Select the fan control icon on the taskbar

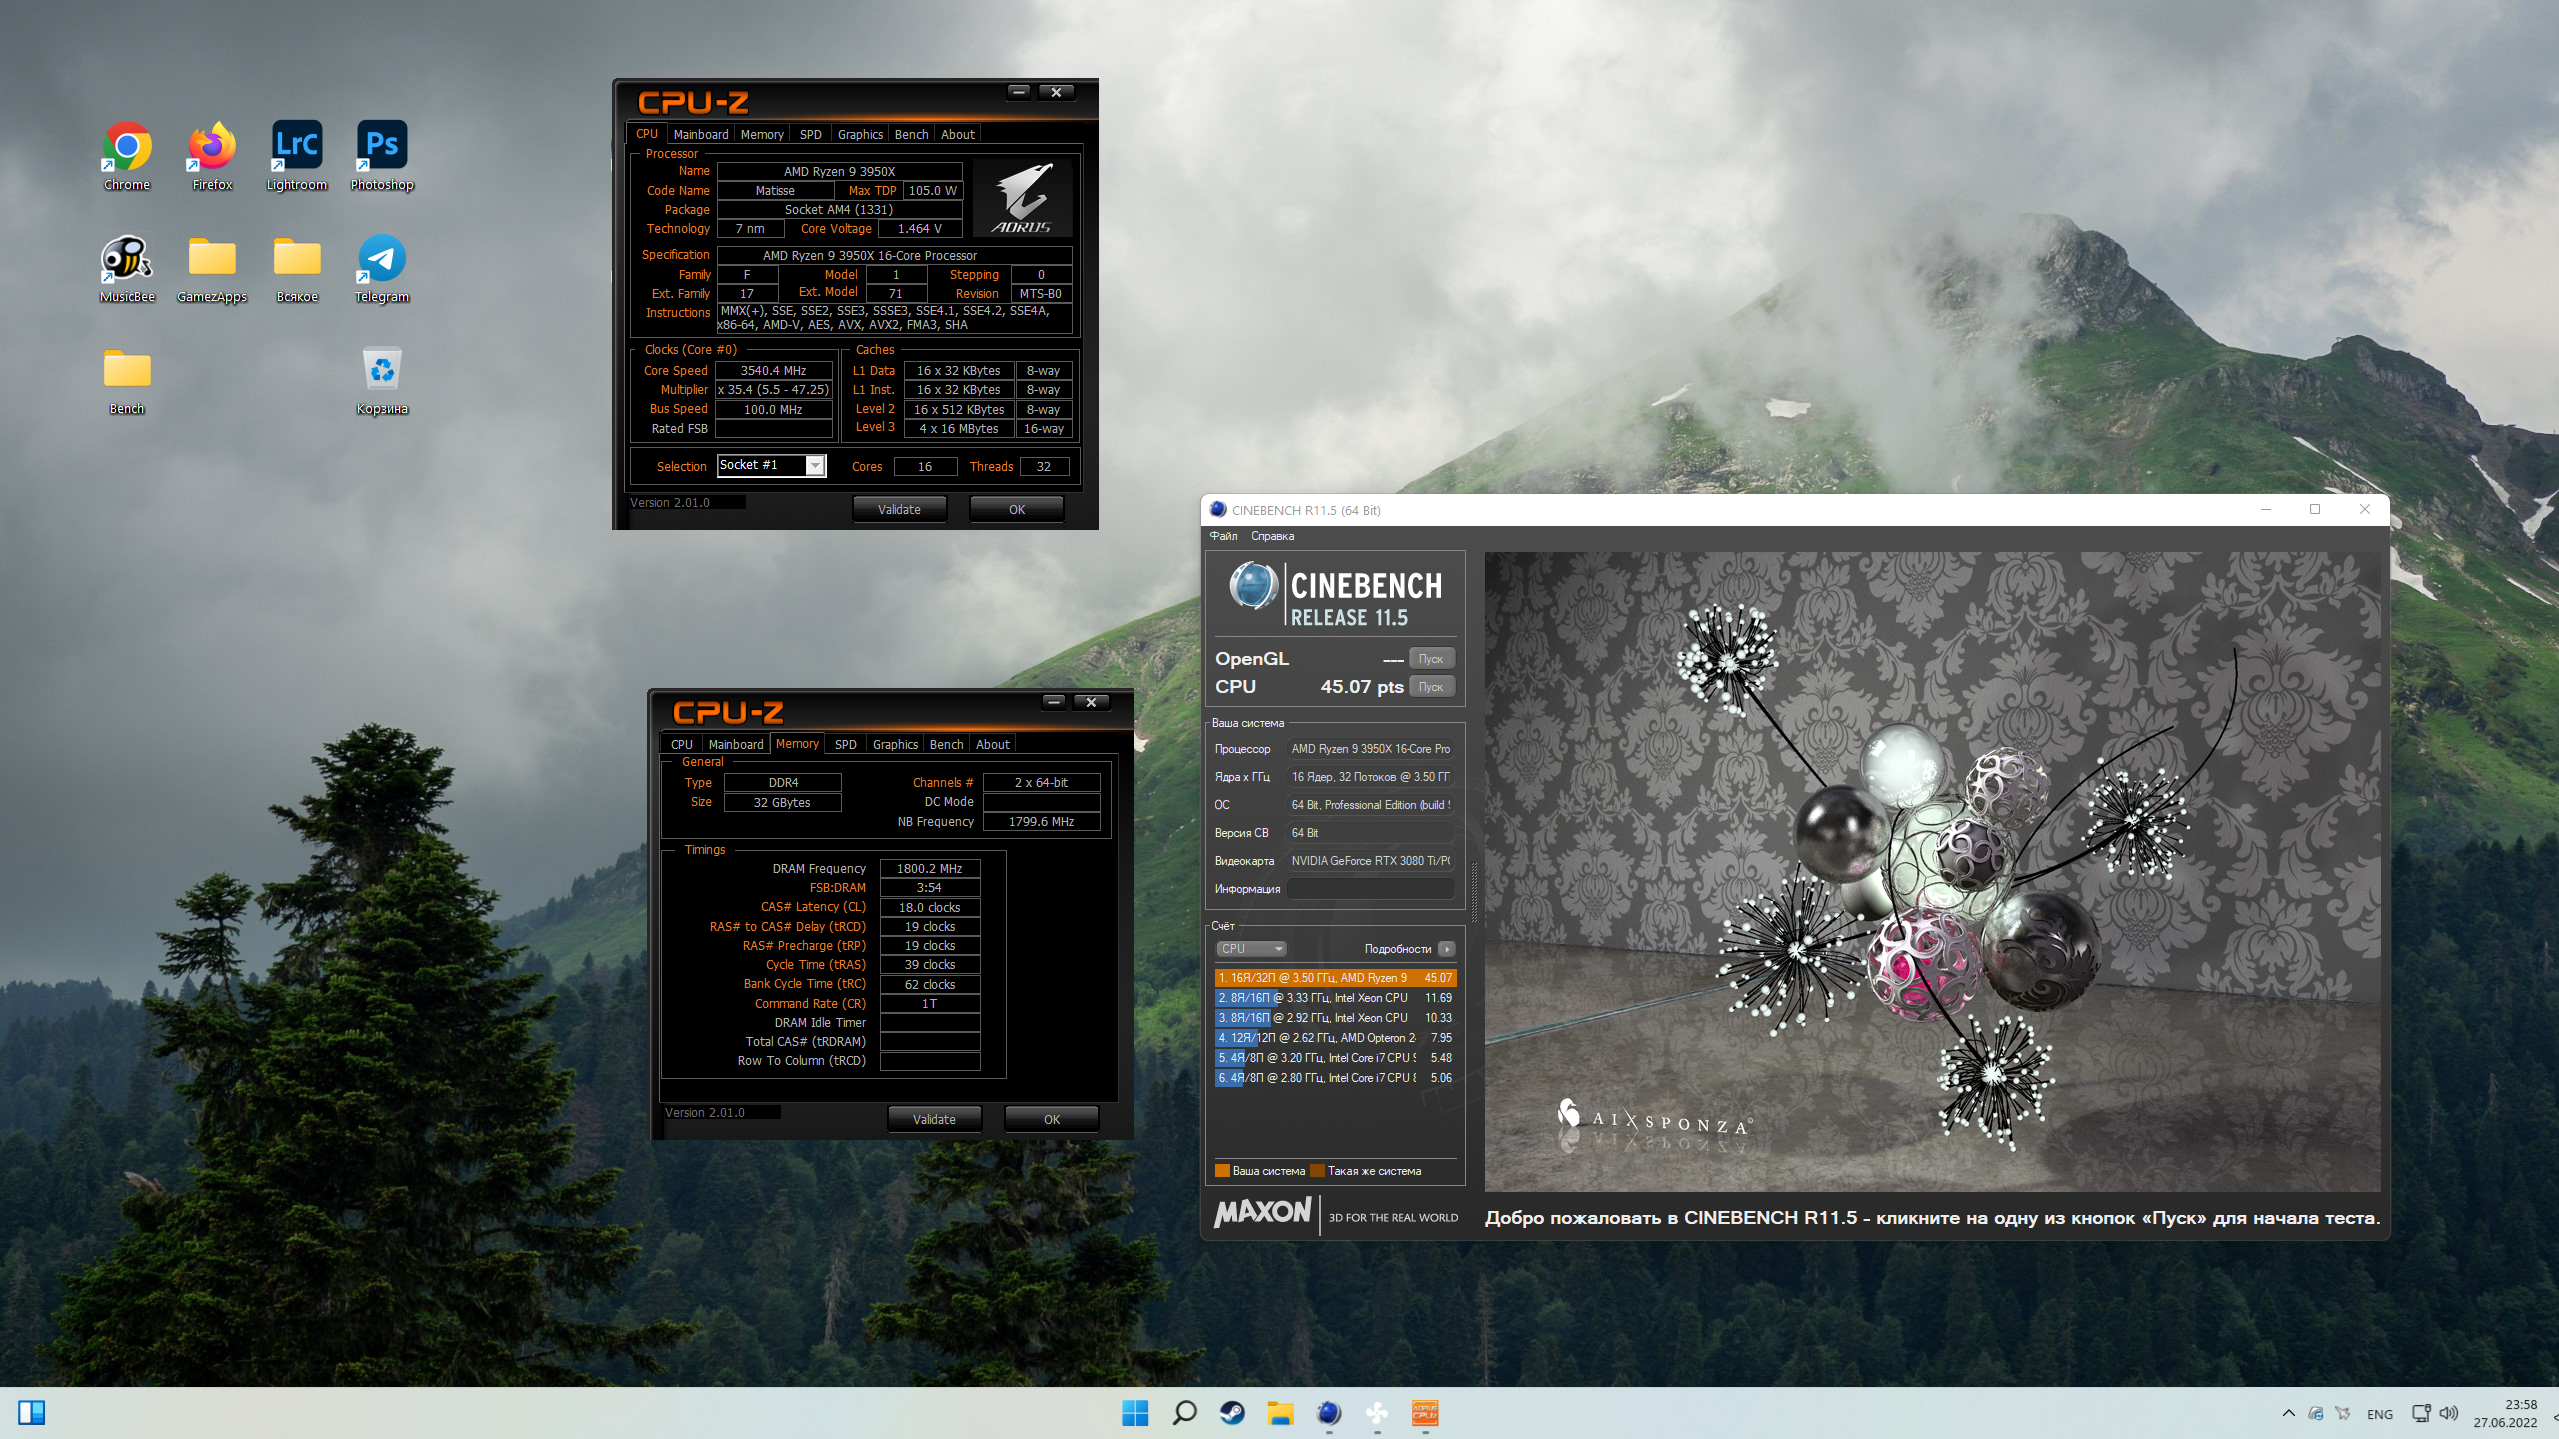point(1377,1412)
